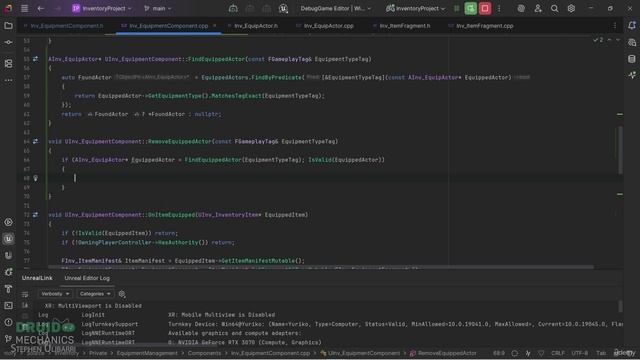Click the editor vertical scrollbar thumb
Viewport: 640px width, 360px height.
[620, 150]
